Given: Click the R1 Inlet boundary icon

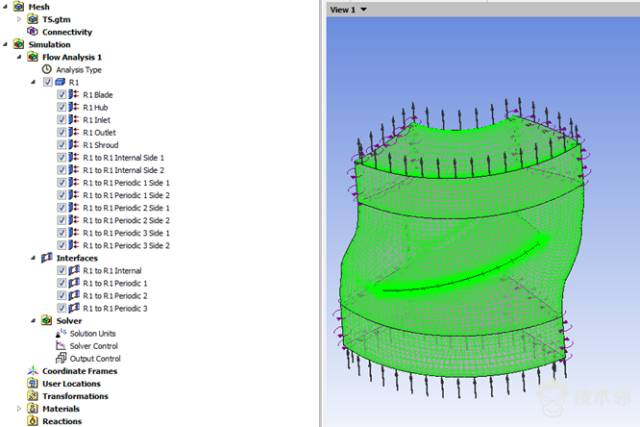Looking at the screenshot, I should [74, 120].
